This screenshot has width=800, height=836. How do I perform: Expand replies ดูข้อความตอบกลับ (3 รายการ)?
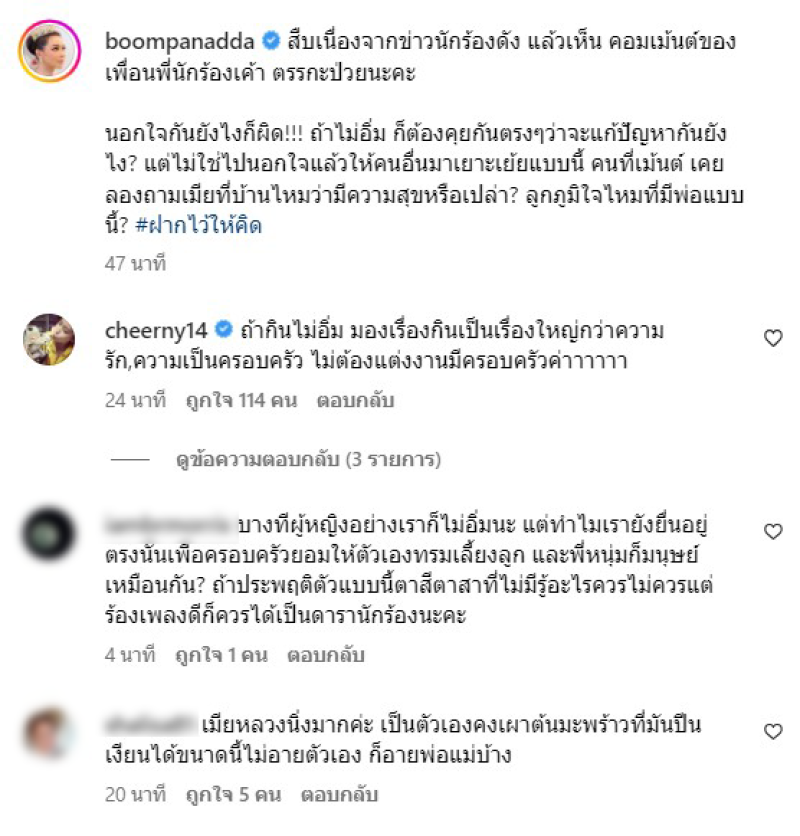coord(308,459)
